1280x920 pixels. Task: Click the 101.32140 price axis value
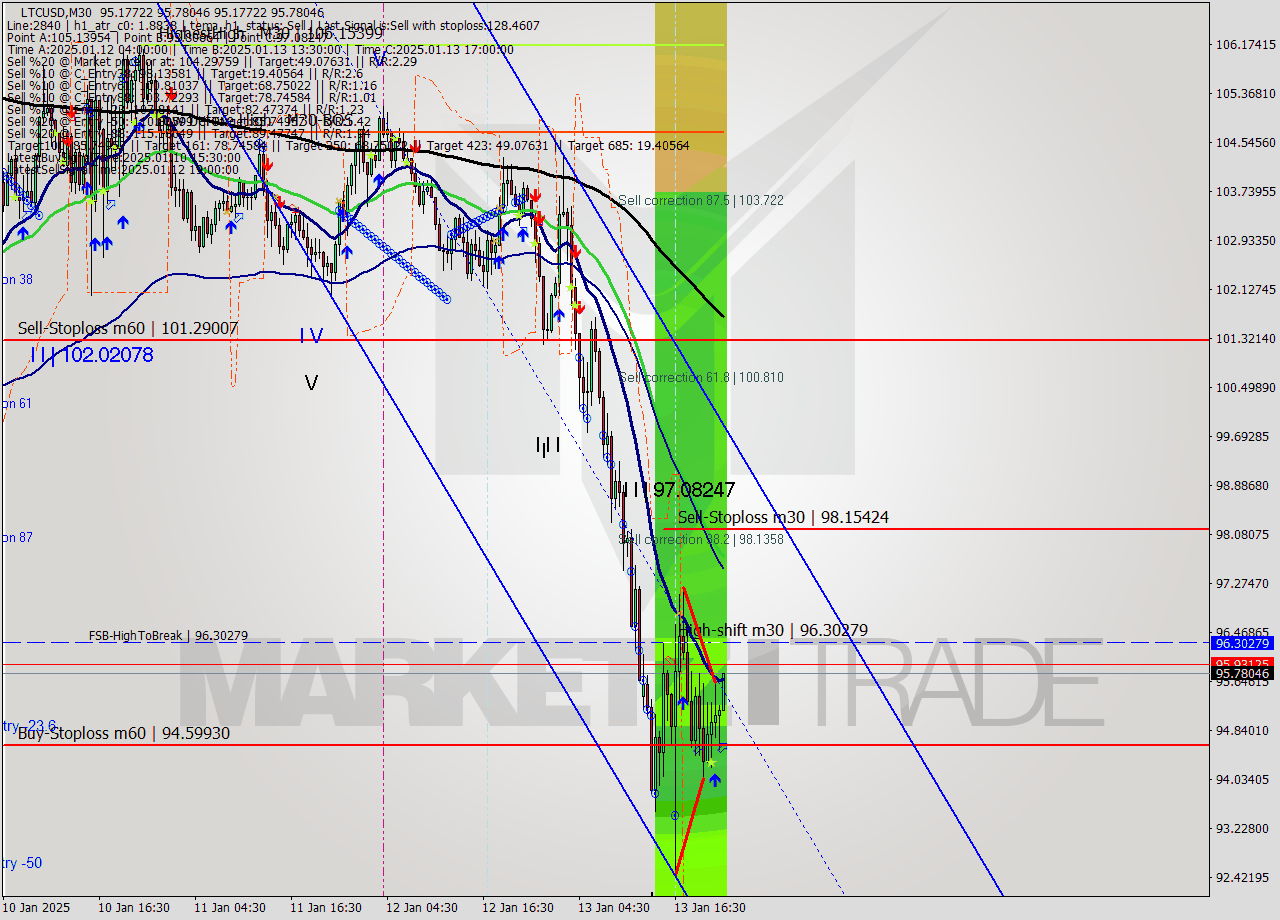pos(1245,338)
